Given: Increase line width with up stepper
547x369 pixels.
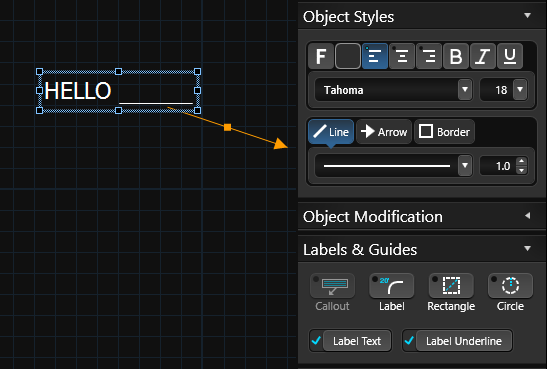Looking at the screenshot, I should pos(522,161).
